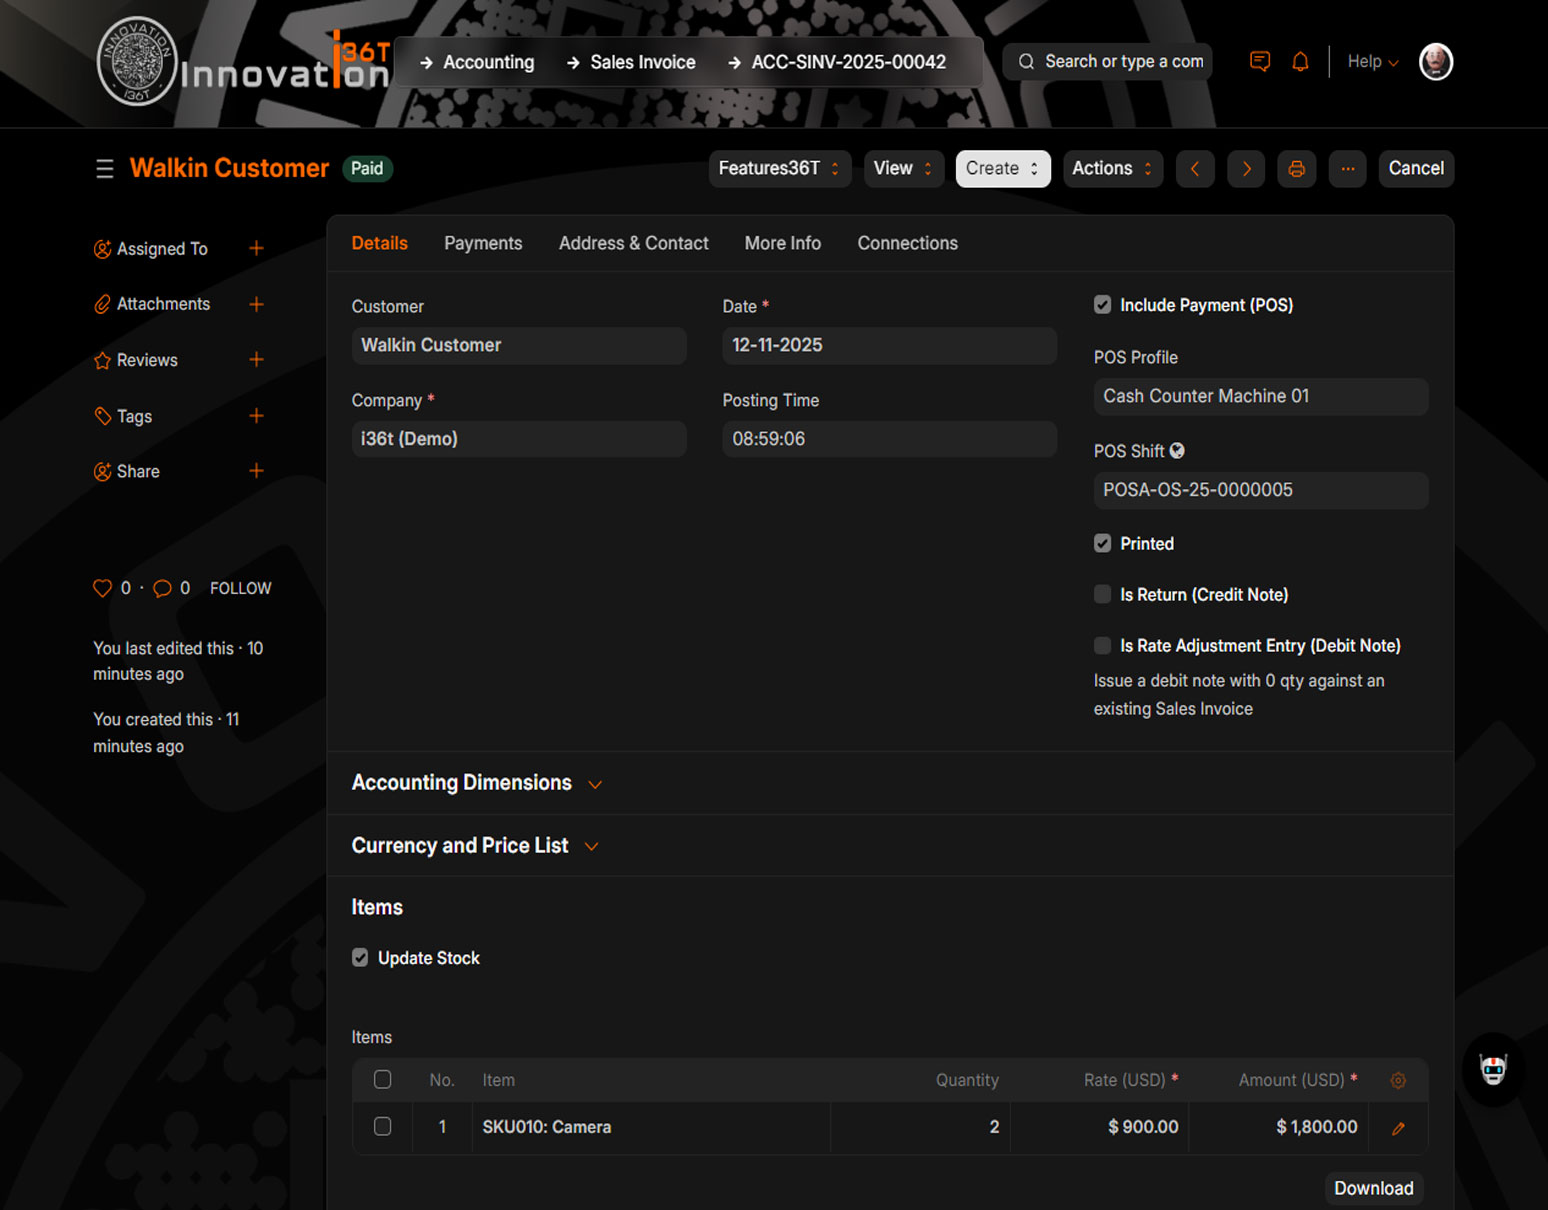This screenshot has width=1548, height=1210.
Task: Click the Cancel button
Action: [1415, 169]
